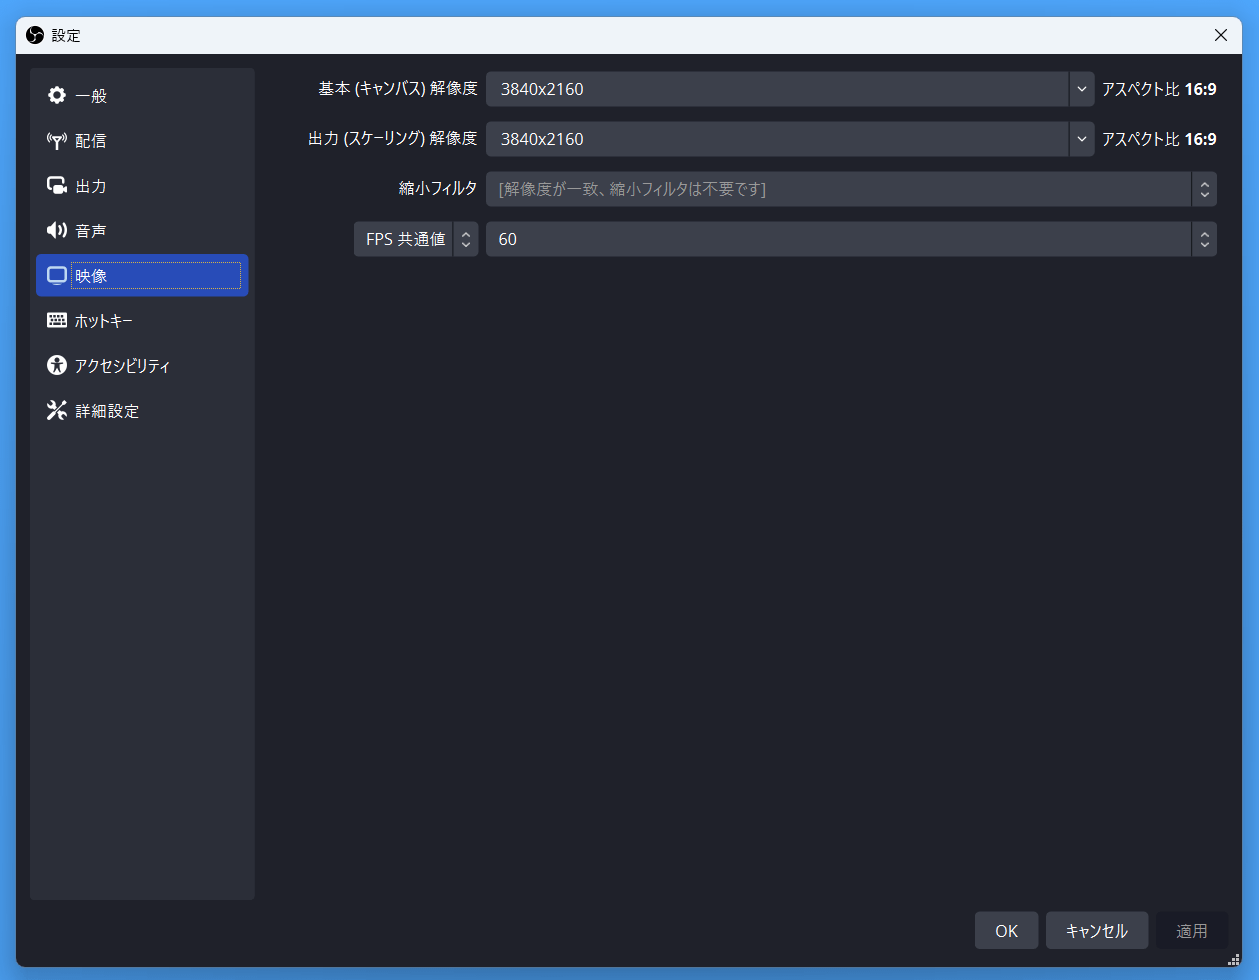Expand the base canvas resolution dropdown arrow
Image resolution: width=1259 pixels, height=980 pixels.
click(x=1081, y=89)
